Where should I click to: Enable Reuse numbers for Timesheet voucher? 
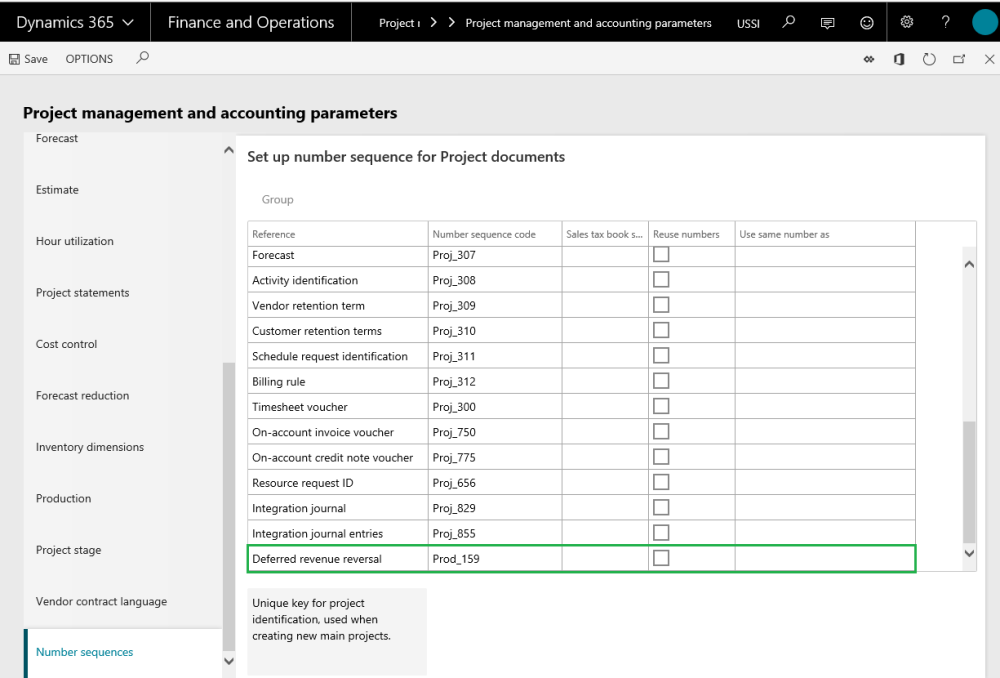(x=661, y=406)
